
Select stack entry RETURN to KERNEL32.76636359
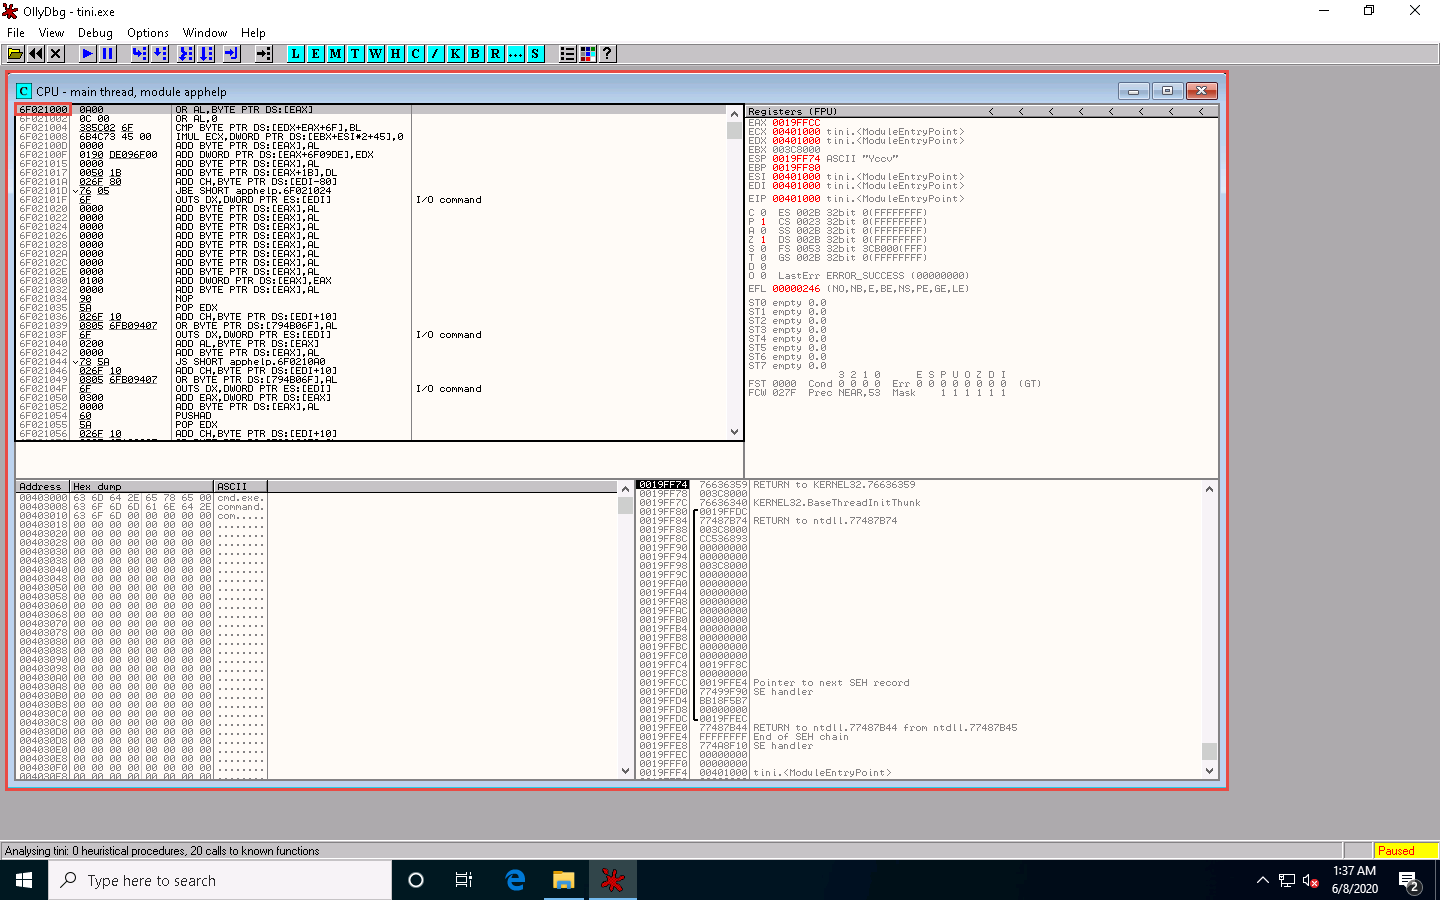pyautogui.click(x=834, y=485)
